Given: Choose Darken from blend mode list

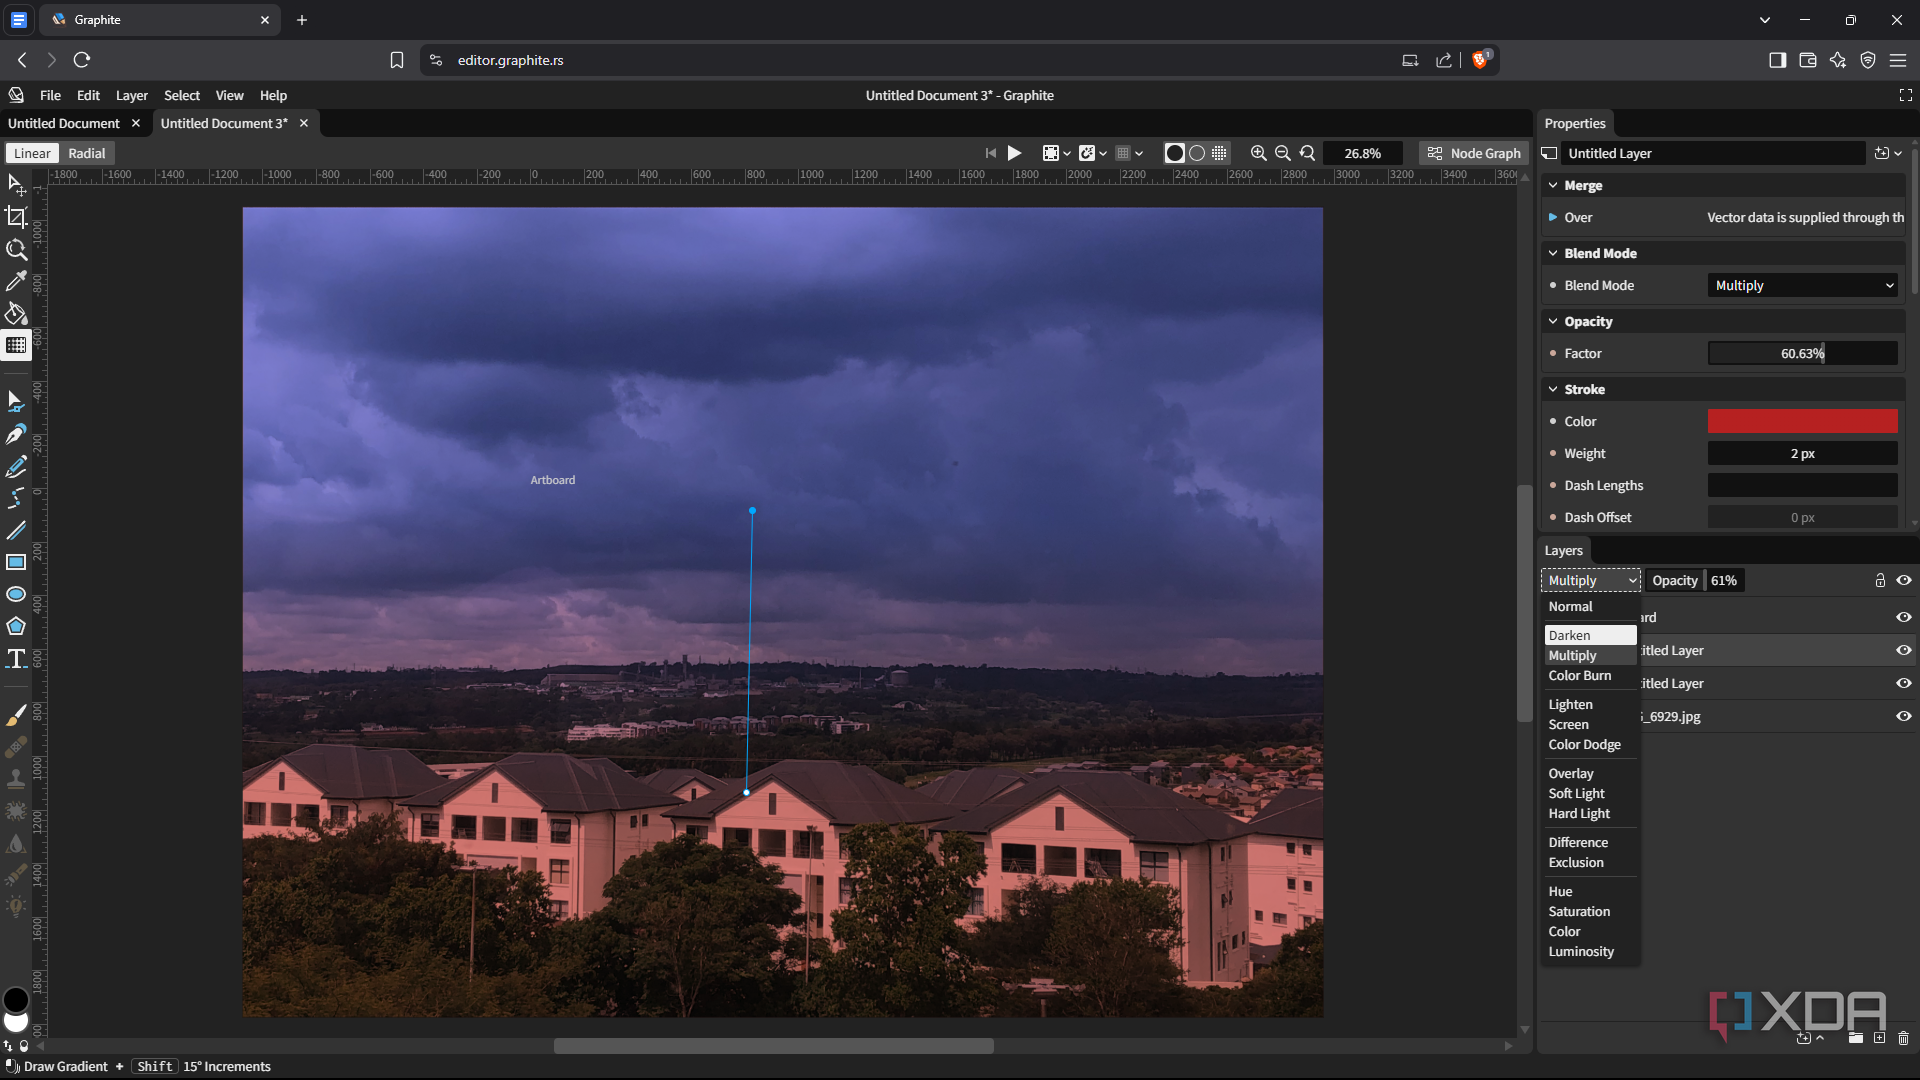Looking at the screenshot, I should coord(1590,635).
